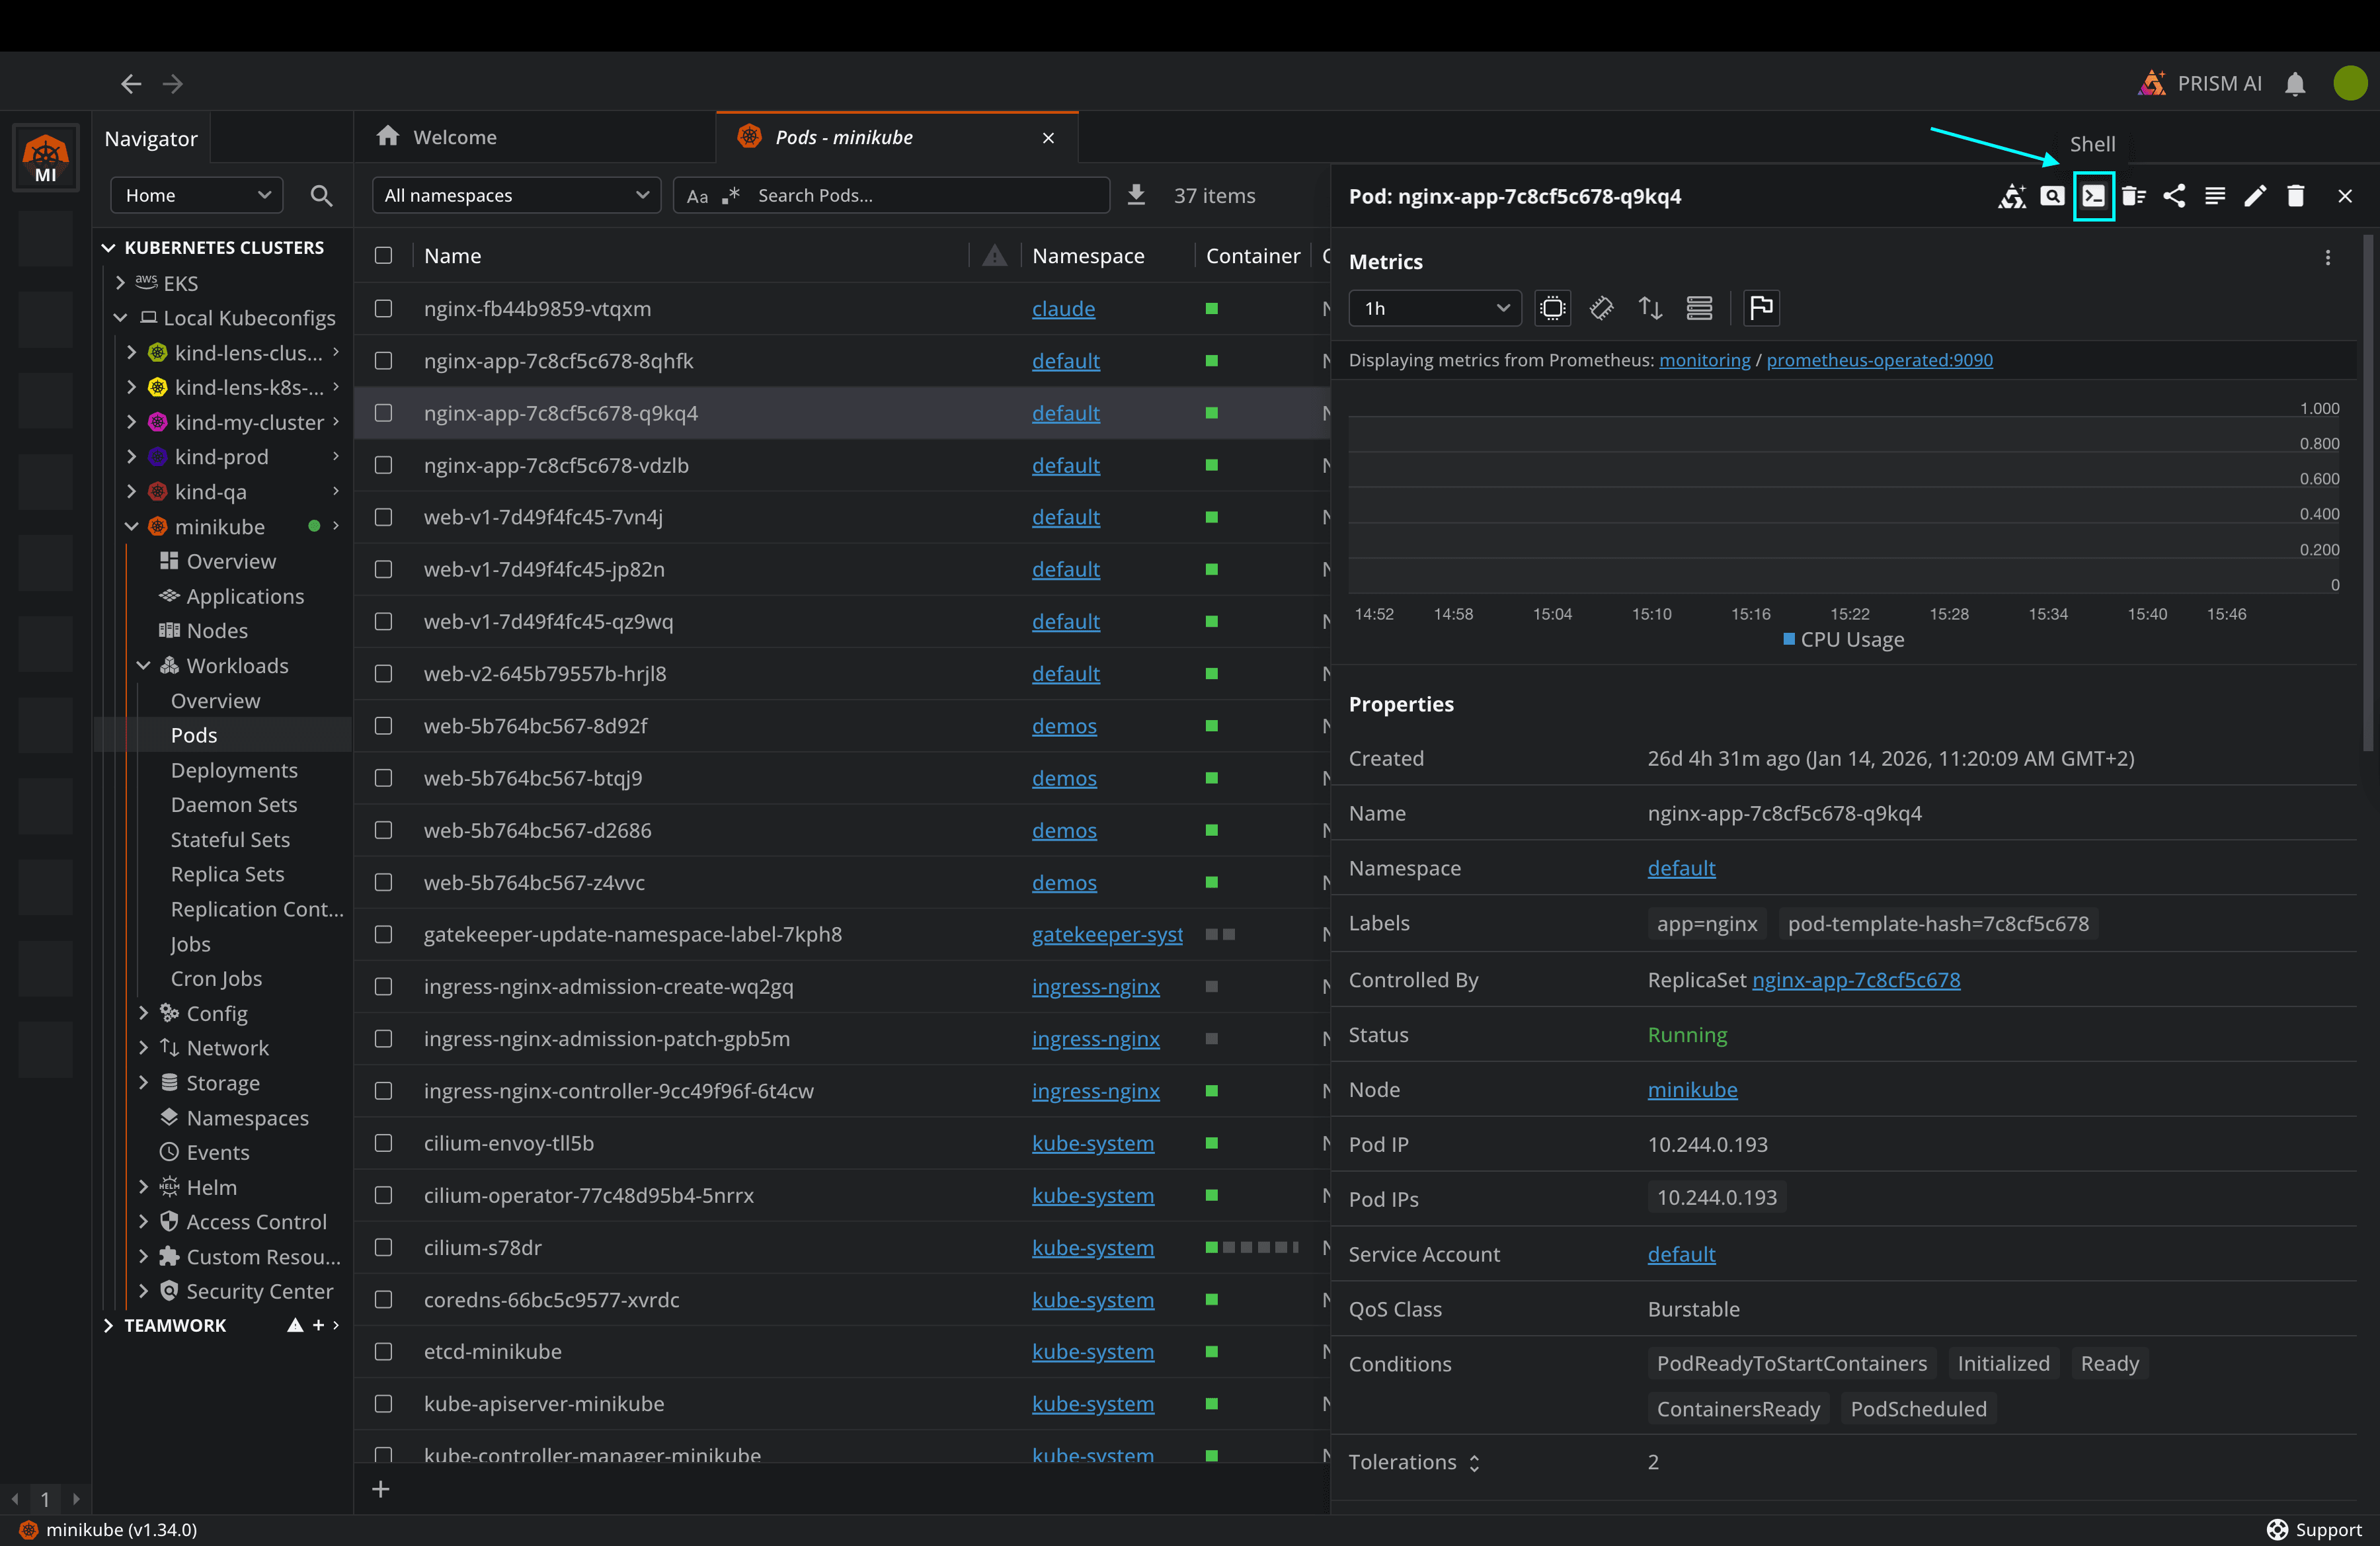This screenshot has height=1546, width=2380.
Task: Select checkbox for etcd-minikube pod
Action: pos(383,1352)
